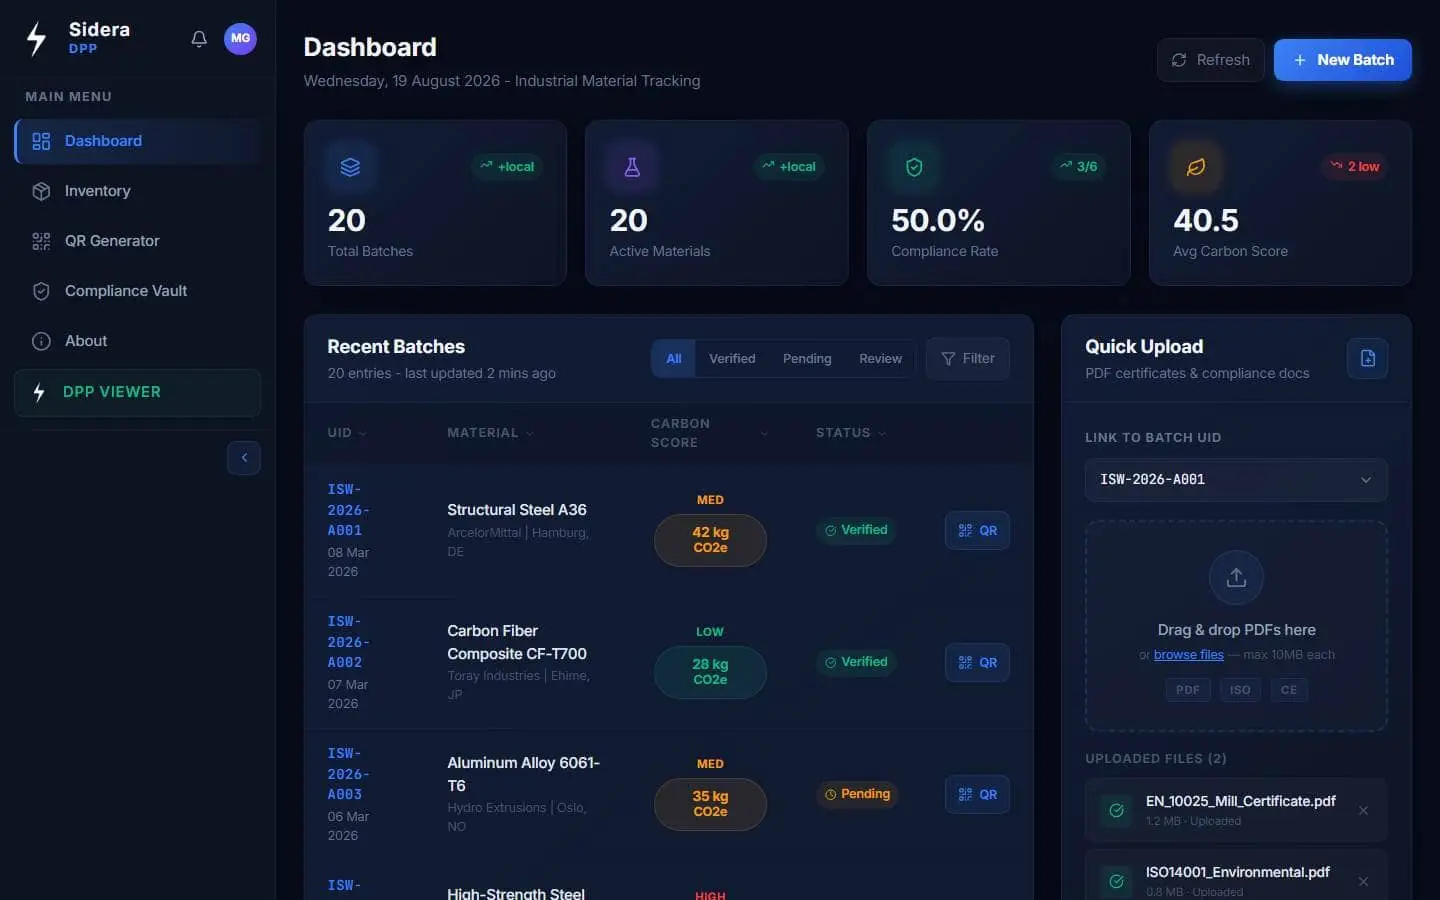
Task: Click the CE file type tag
Action: click(1289, 690)
